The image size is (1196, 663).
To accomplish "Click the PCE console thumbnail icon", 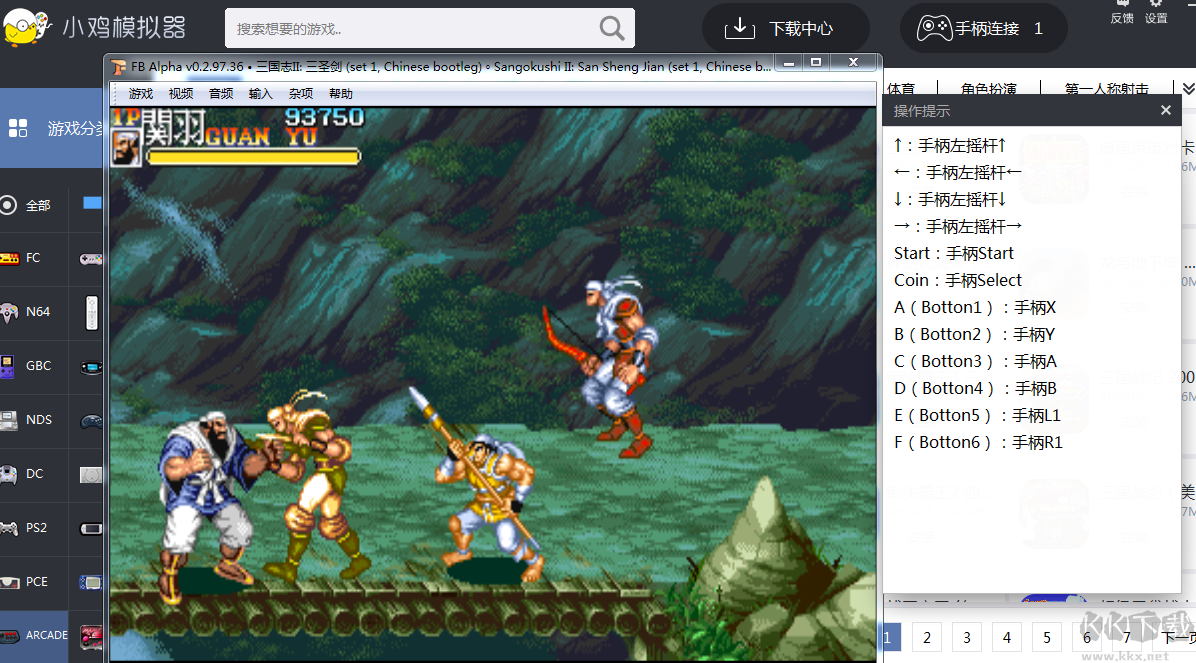I will pyautogui.click(x=91, y=583).
